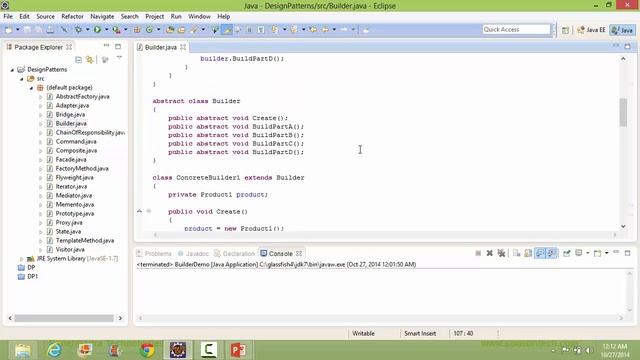Select Facade.java in Package Explorer

[x=71, y=160]
